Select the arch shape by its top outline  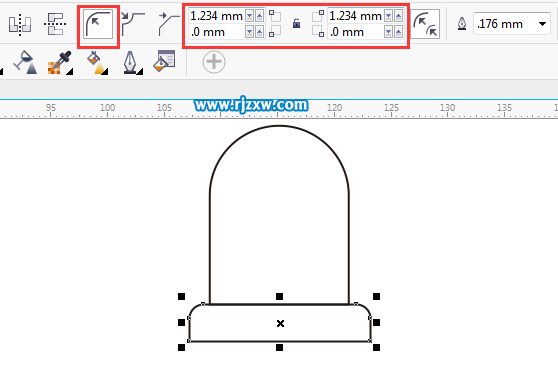[279, 126]
